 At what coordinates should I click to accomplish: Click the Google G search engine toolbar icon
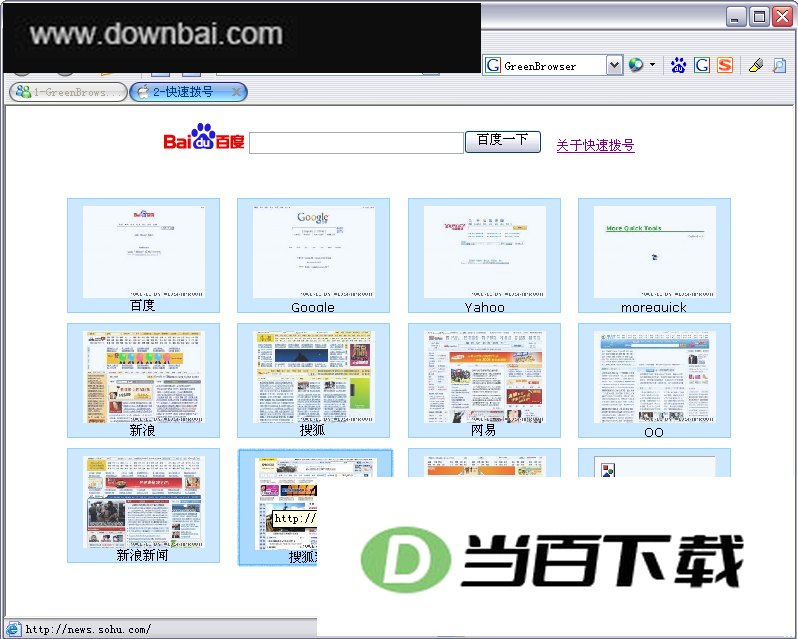(702, 65)
